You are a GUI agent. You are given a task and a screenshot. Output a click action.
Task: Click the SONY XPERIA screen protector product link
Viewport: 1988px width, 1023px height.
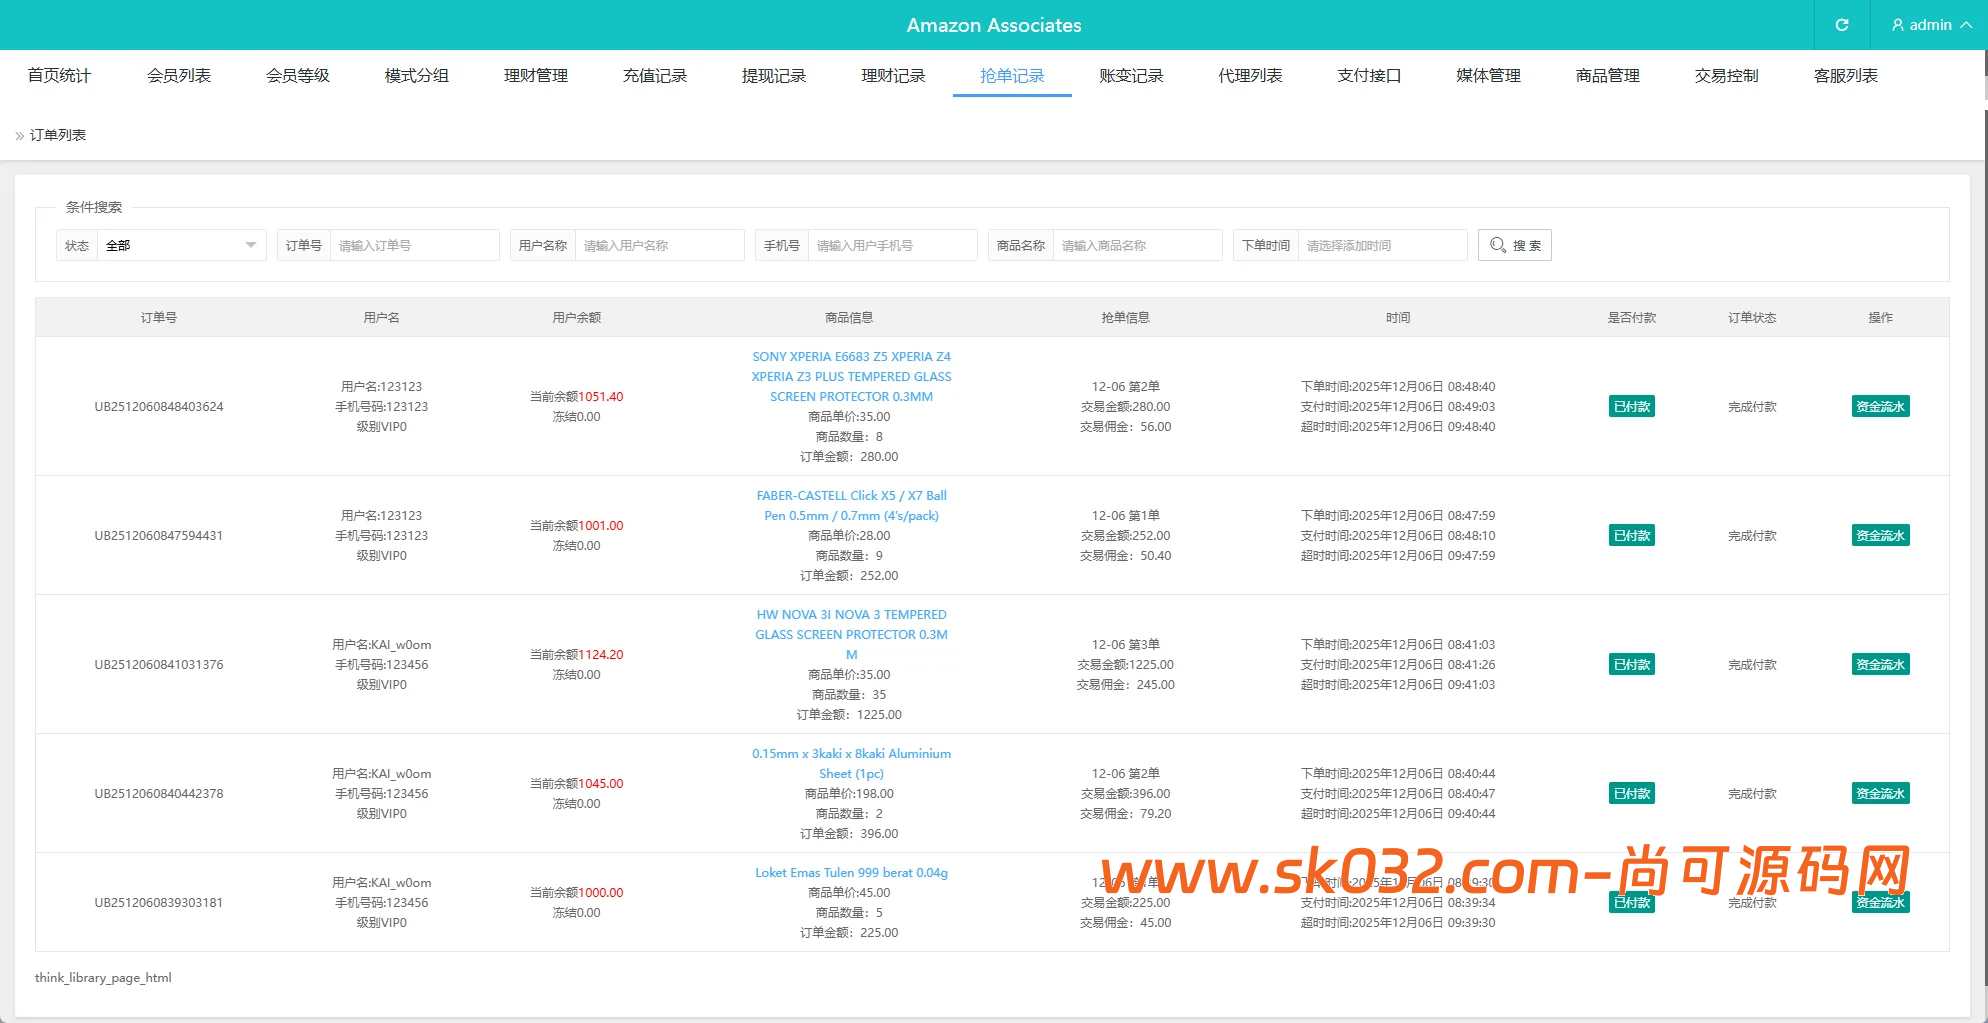pyautogui.click(x=851, y=376)
